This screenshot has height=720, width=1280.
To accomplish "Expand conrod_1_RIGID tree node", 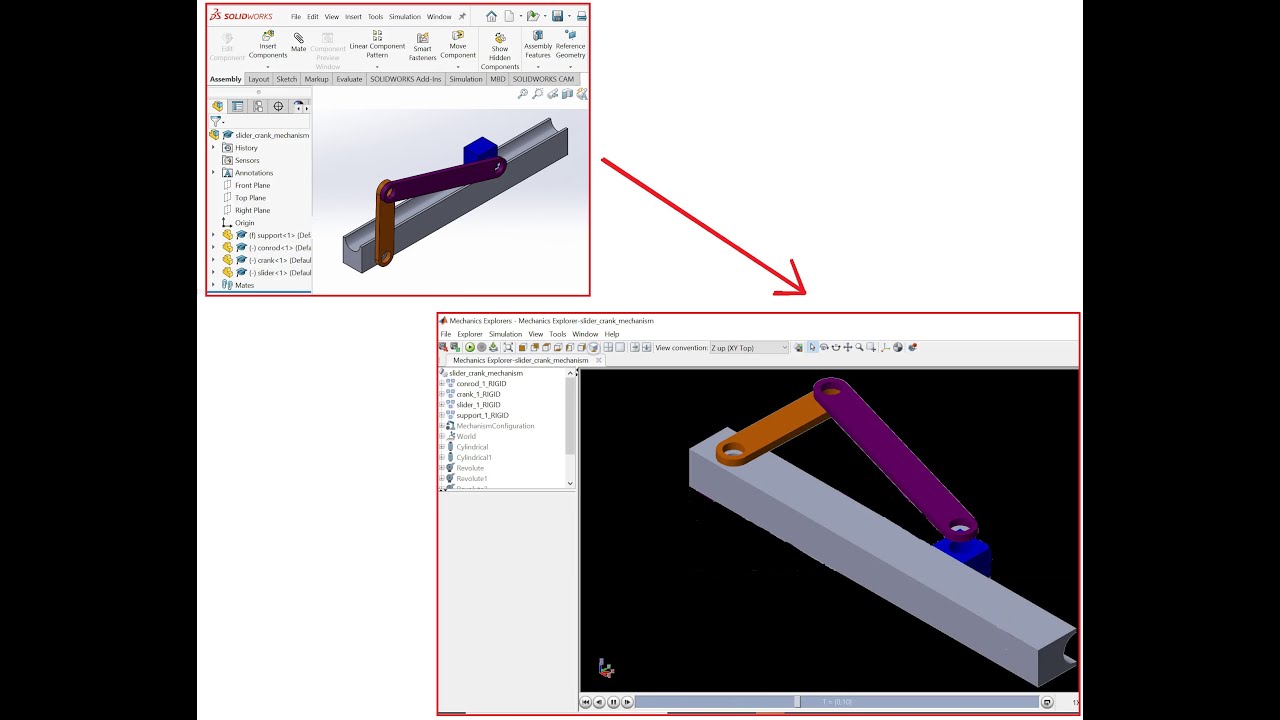I will click(x=441, y=384).
